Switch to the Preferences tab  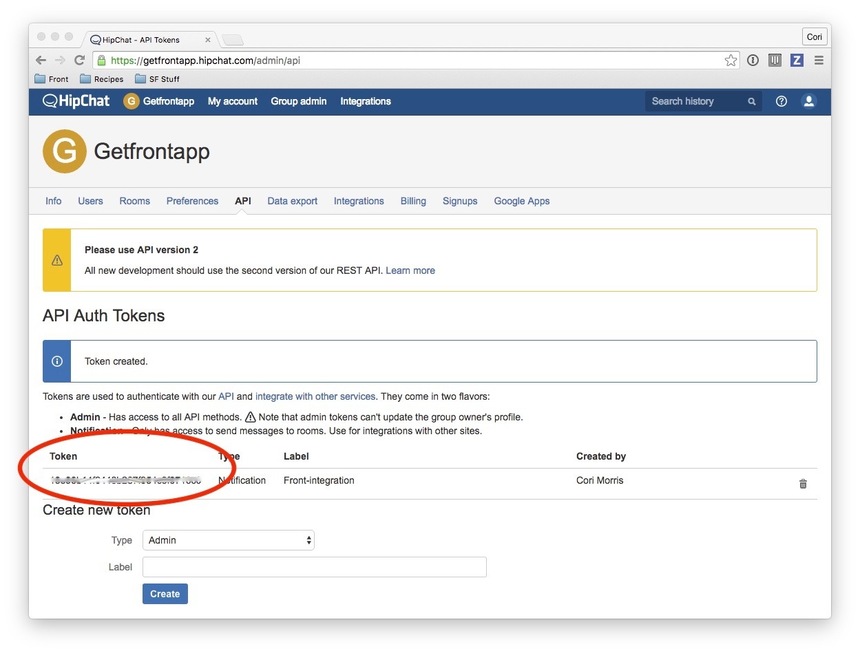coord(193,201)
